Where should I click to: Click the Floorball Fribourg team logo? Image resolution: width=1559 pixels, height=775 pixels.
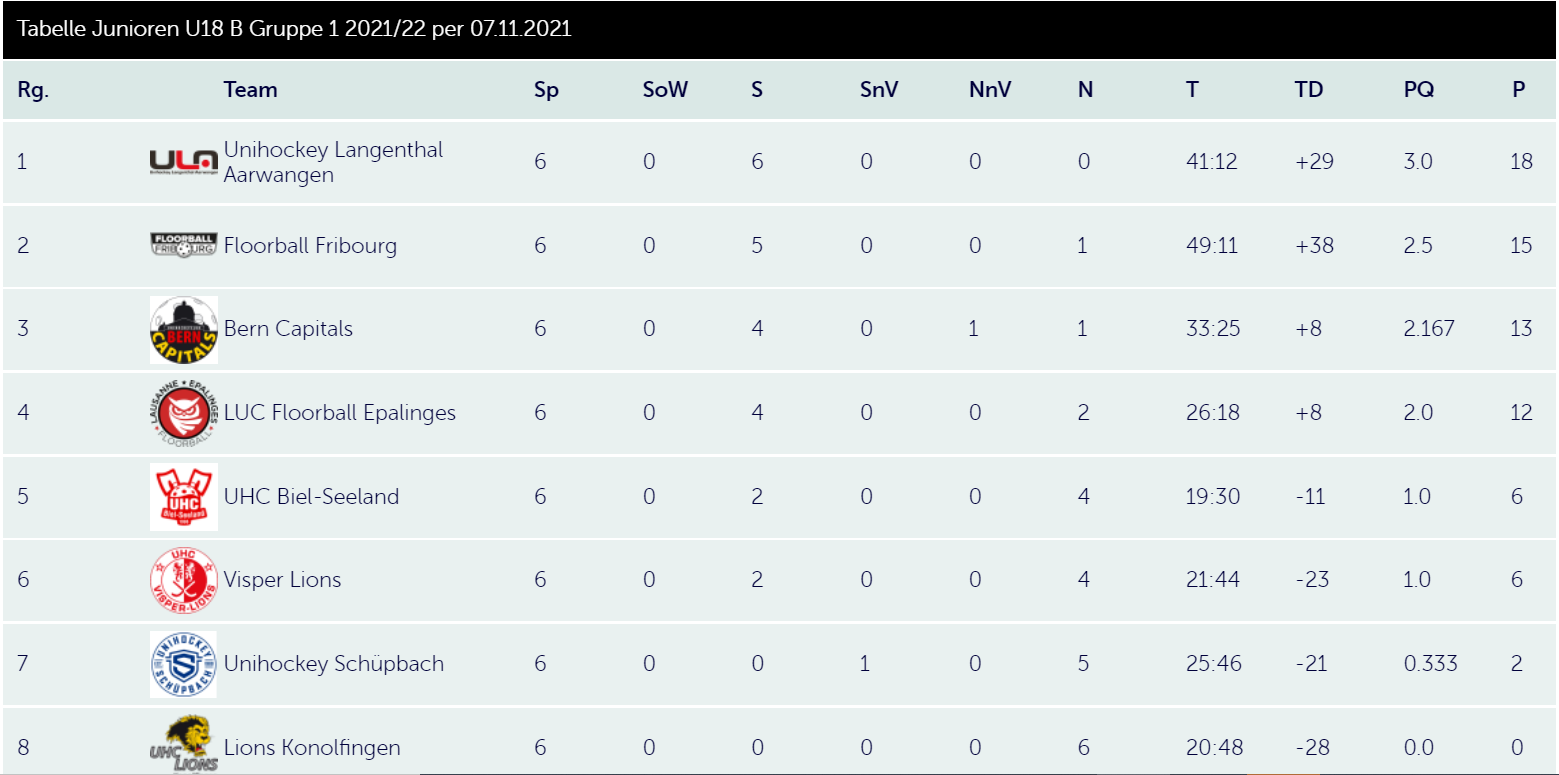pyautogui.click(x=183, y=245)
